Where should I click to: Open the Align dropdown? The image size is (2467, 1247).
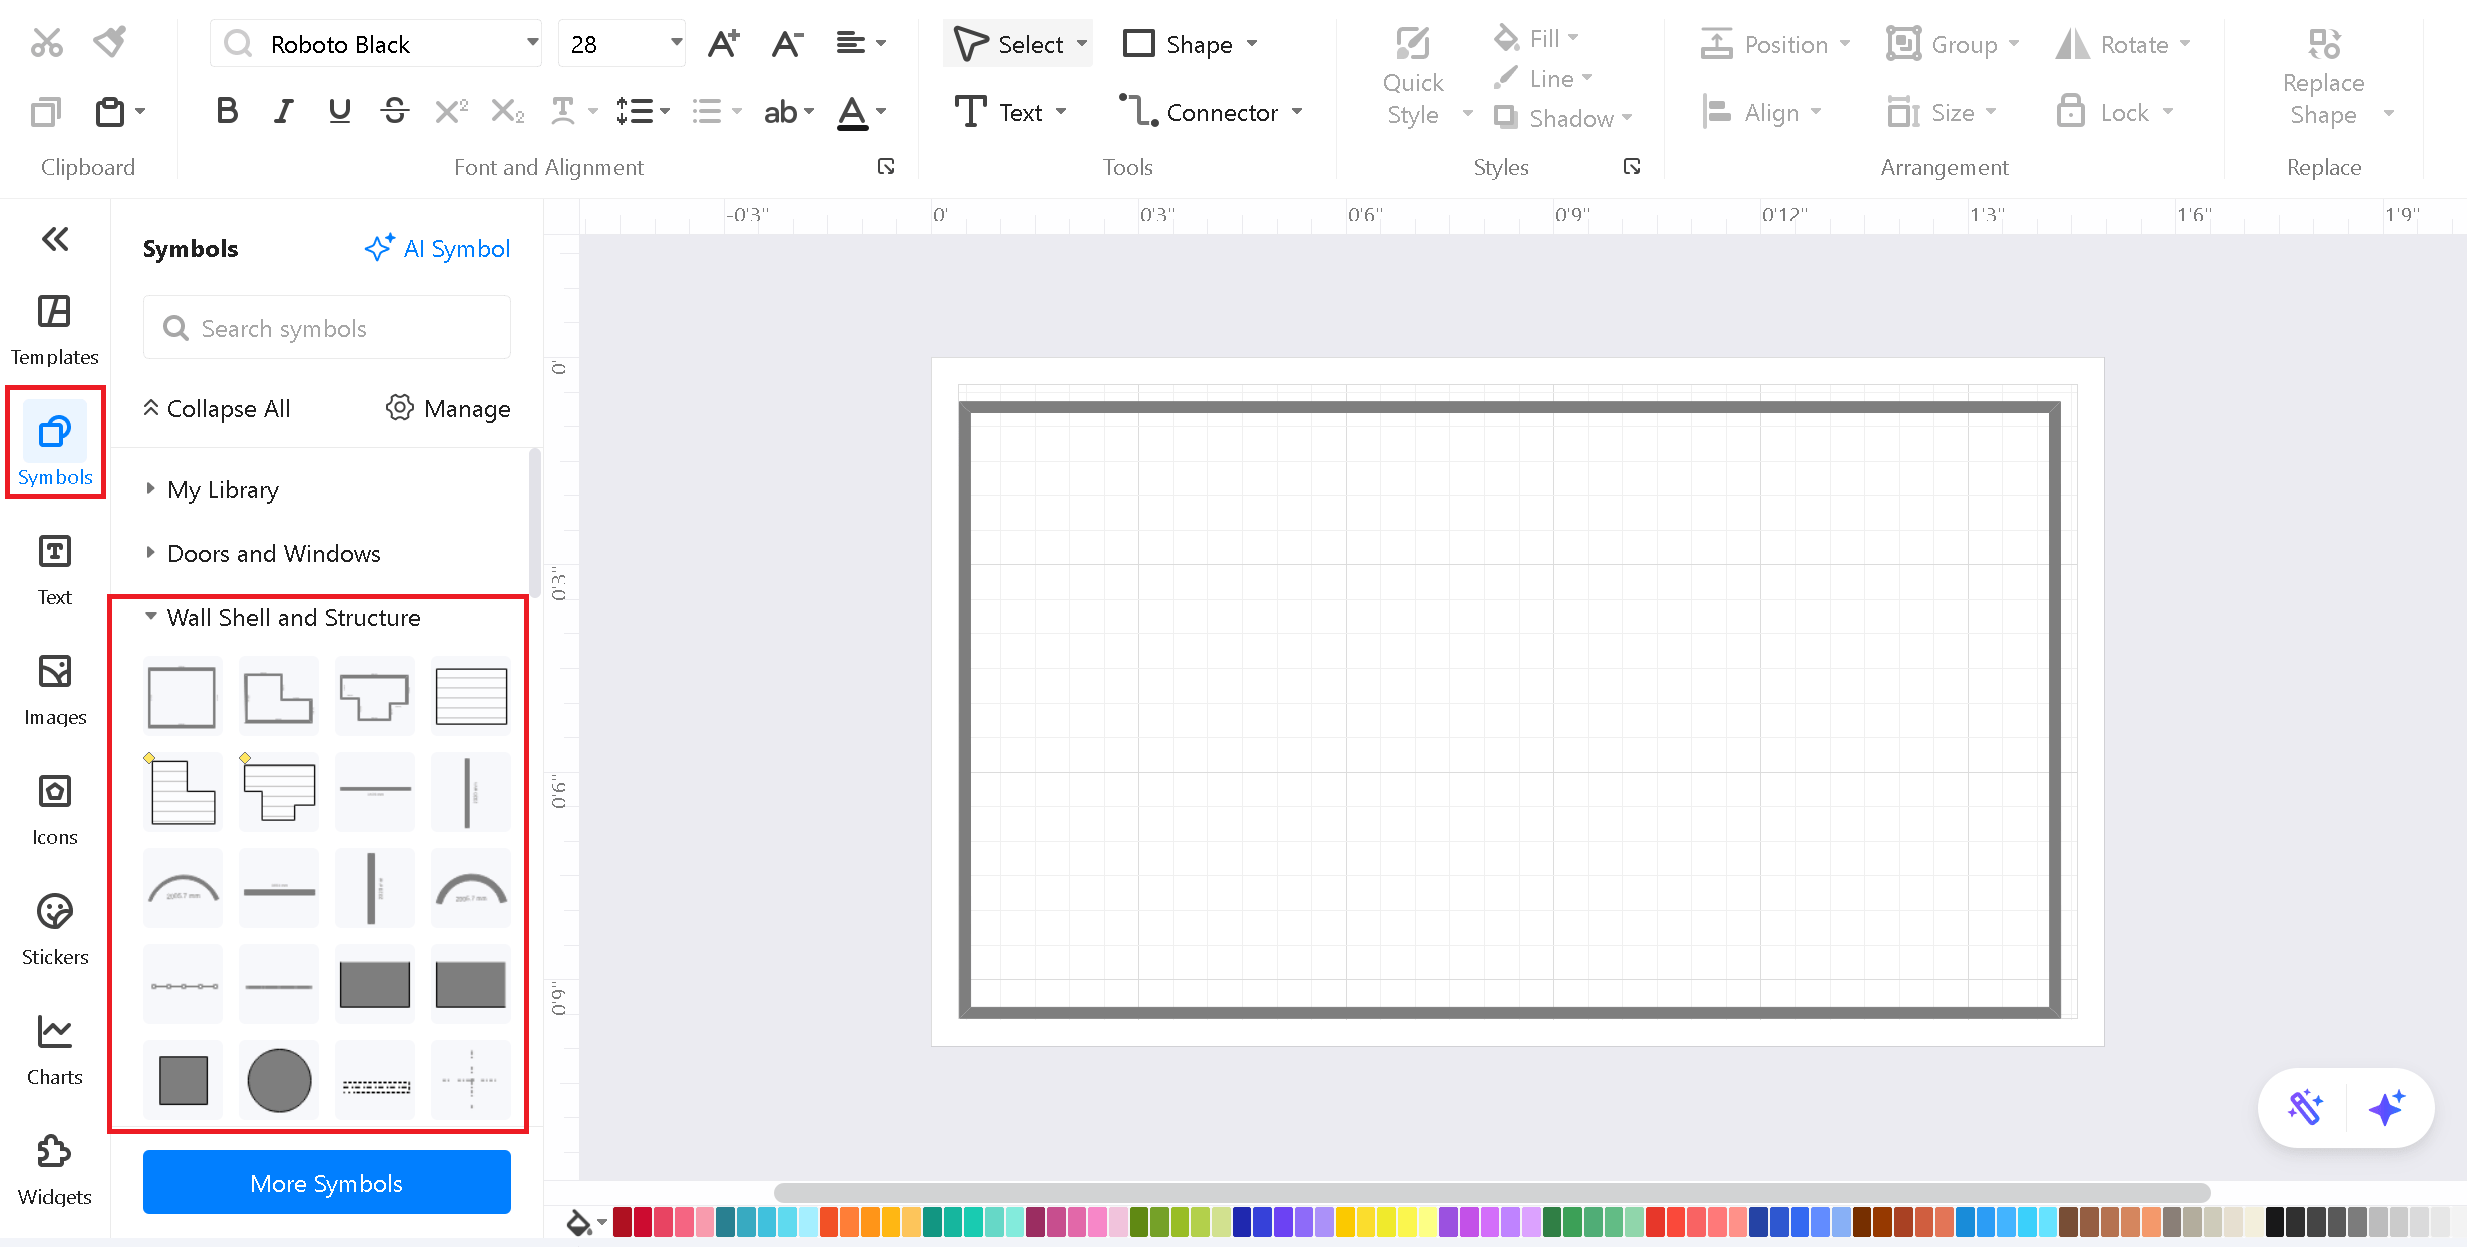coord(1762,112)
